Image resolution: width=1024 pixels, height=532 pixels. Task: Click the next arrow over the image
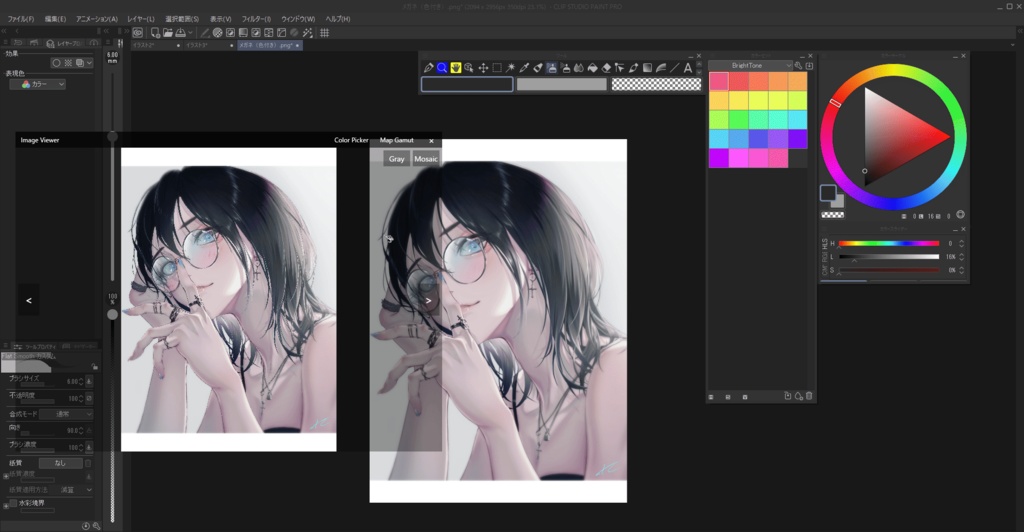pos(428,301)
